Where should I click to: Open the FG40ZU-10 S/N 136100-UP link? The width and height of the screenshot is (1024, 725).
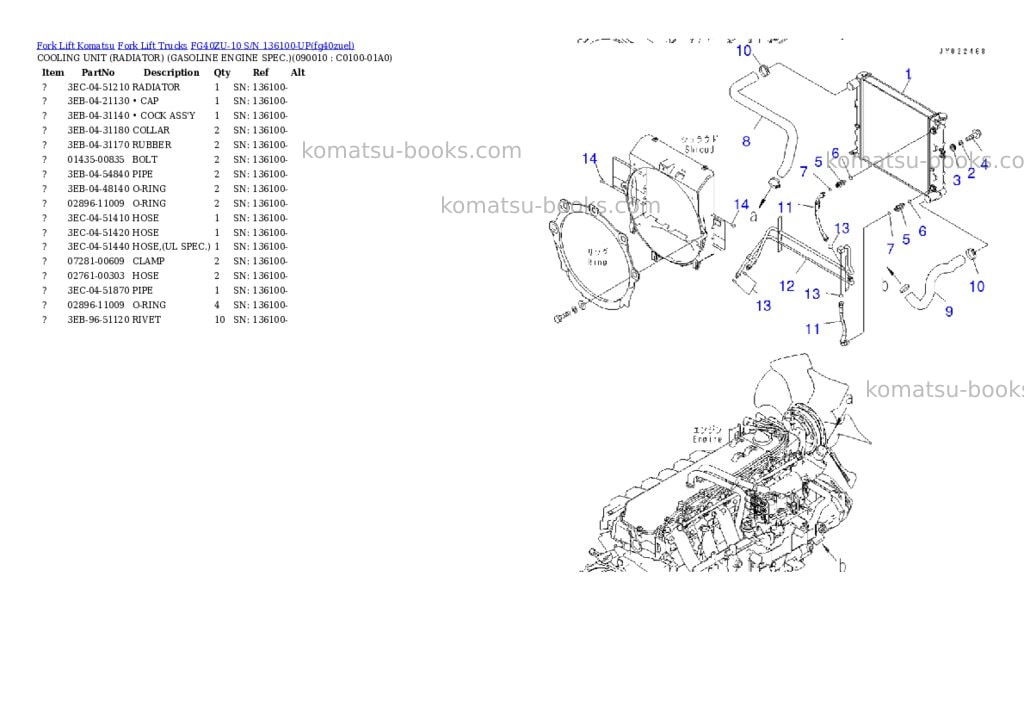click(272, 45)
